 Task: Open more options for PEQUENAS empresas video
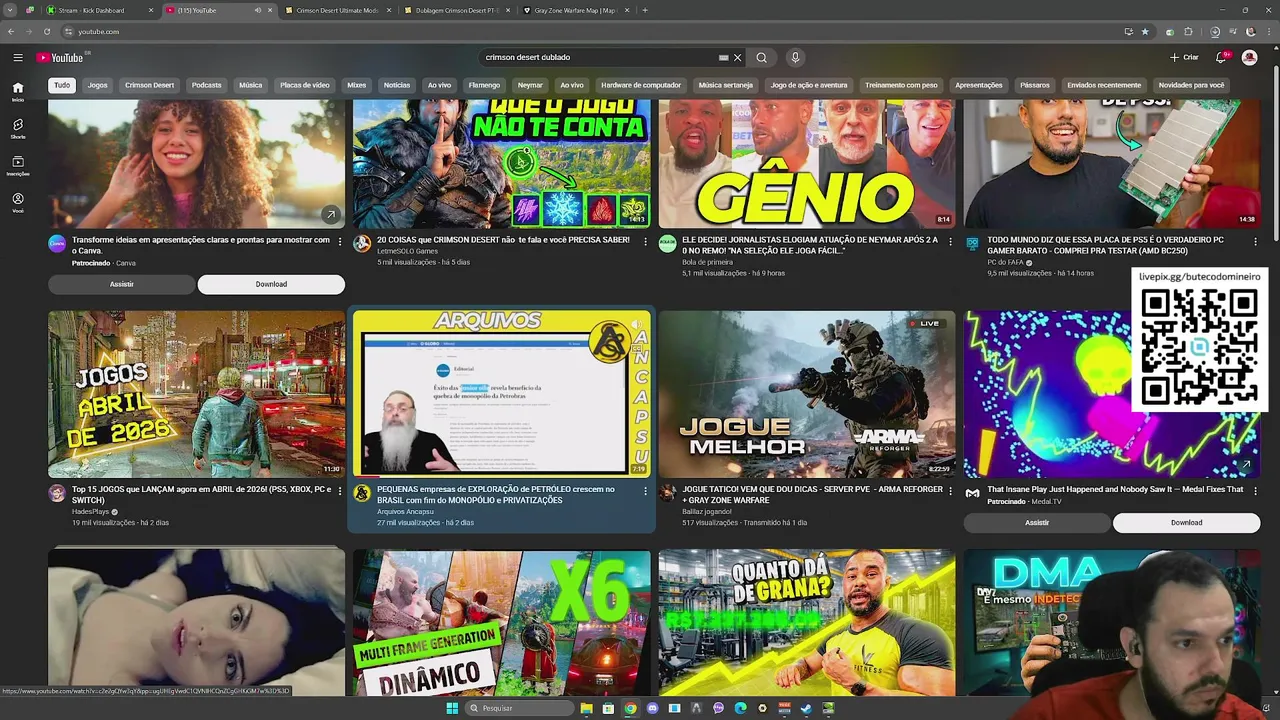[645, 491]
